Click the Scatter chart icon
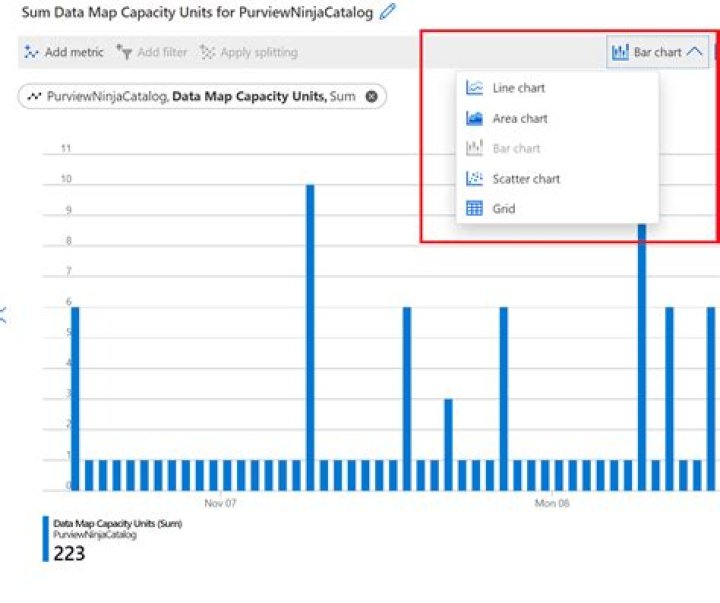The image size is (720, 603). [x=474, y=178]
